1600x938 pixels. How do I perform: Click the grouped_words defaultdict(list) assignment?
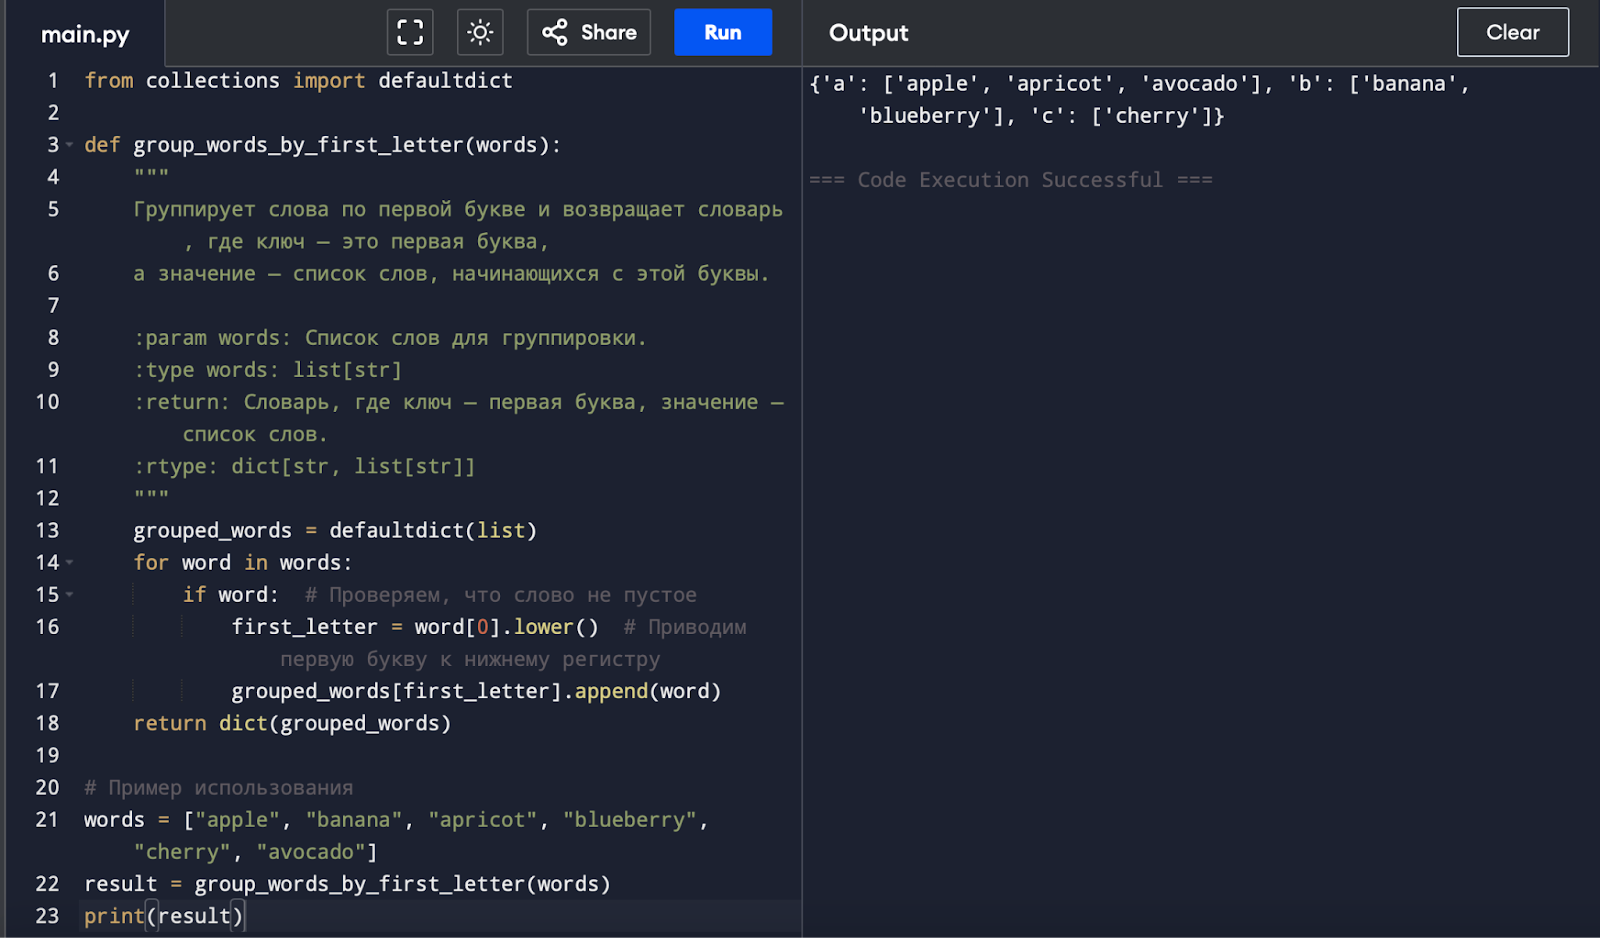point(335,531)
